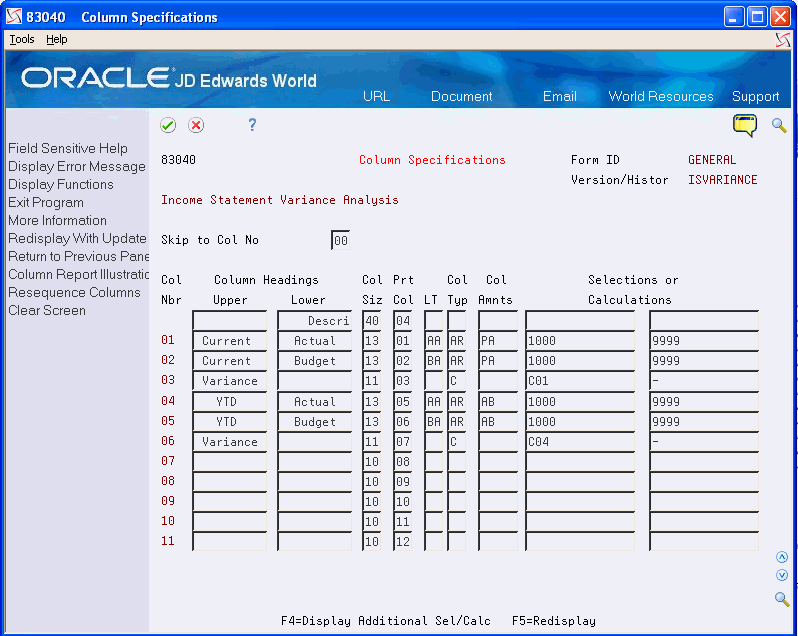The image size is (798, 636).
Task: Click Upper heading field of row 01 Current
Action: pos(230,340)
